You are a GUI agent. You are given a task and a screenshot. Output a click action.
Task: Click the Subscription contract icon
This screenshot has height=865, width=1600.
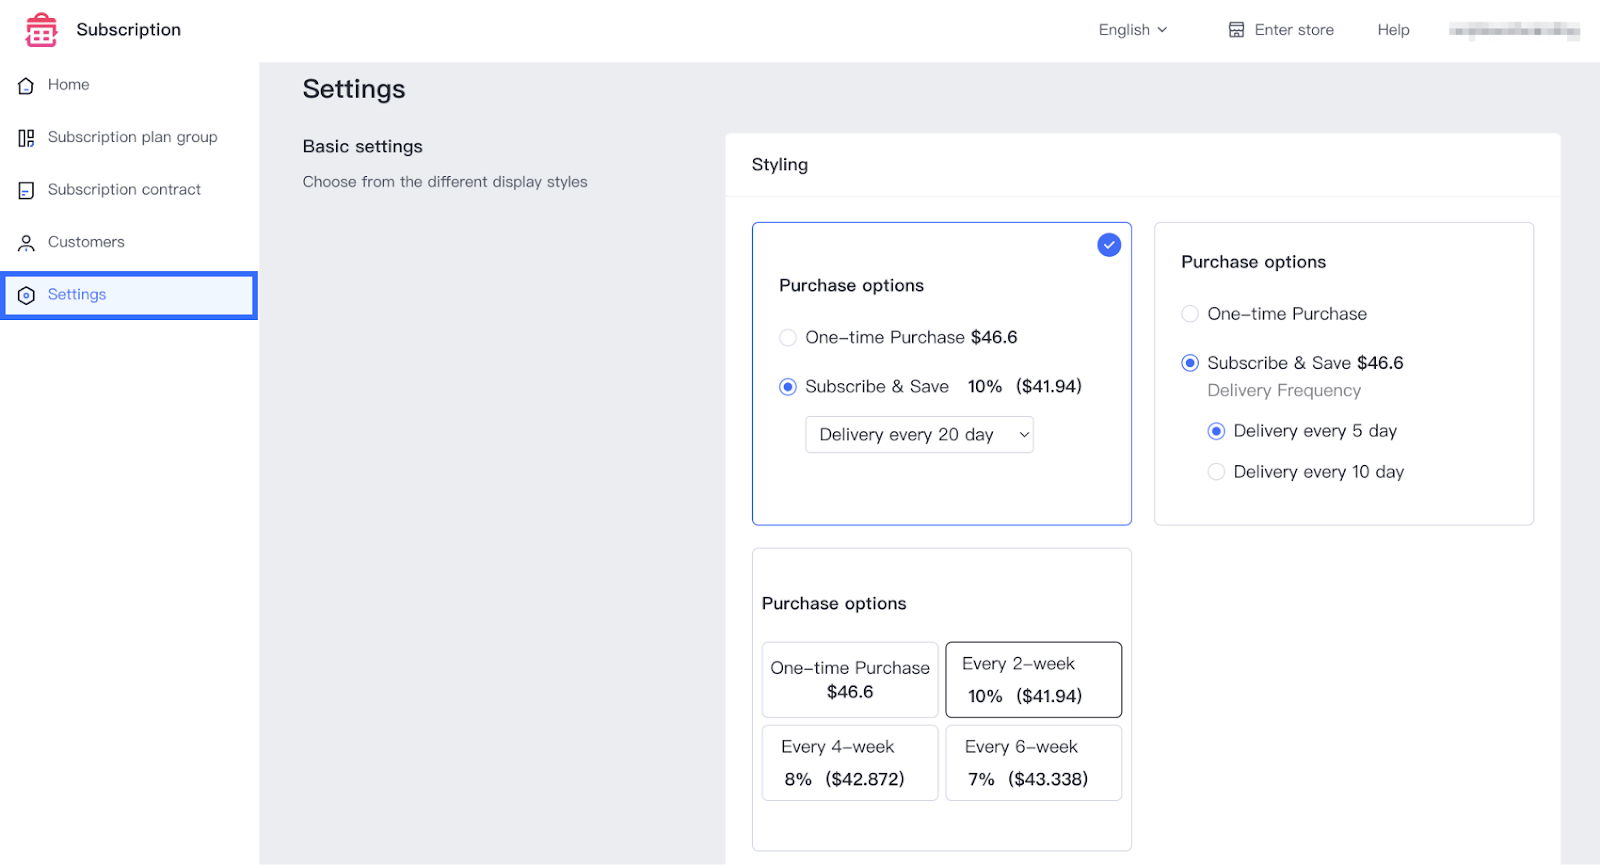coord(27,190)
